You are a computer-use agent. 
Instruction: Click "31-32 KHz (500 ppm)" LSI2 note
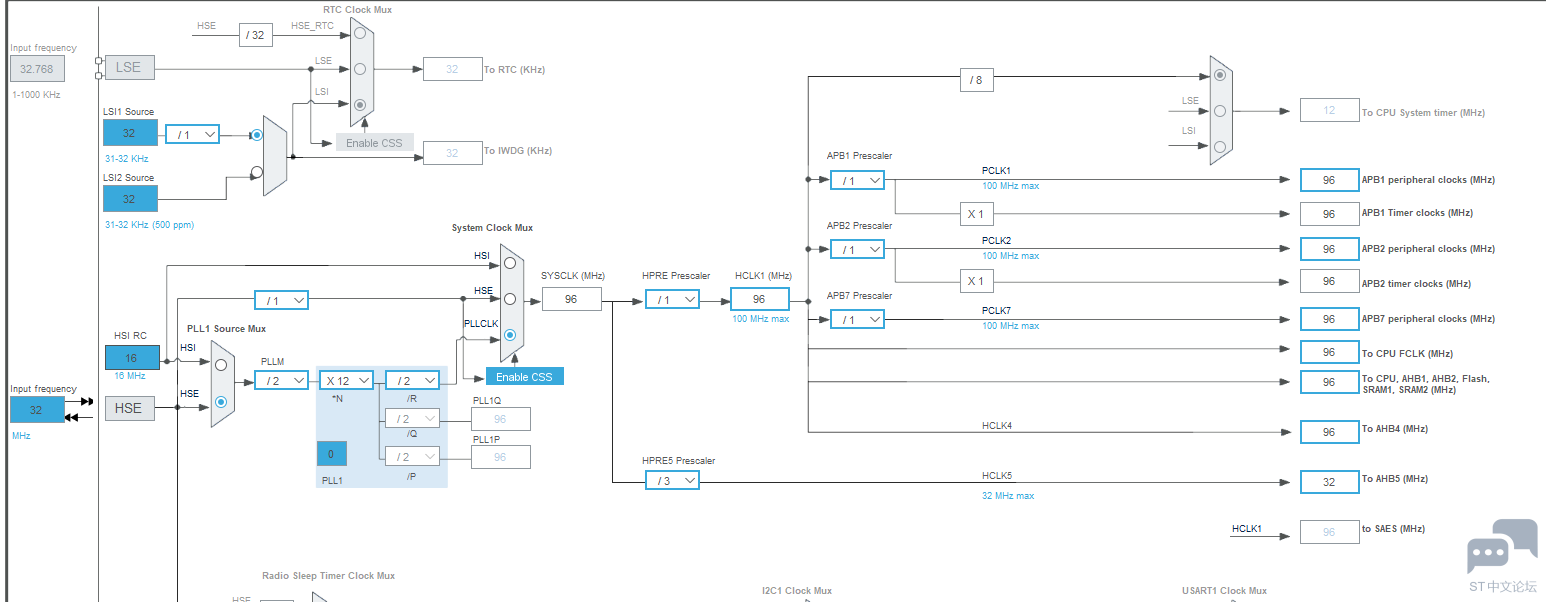coord(149,225)
